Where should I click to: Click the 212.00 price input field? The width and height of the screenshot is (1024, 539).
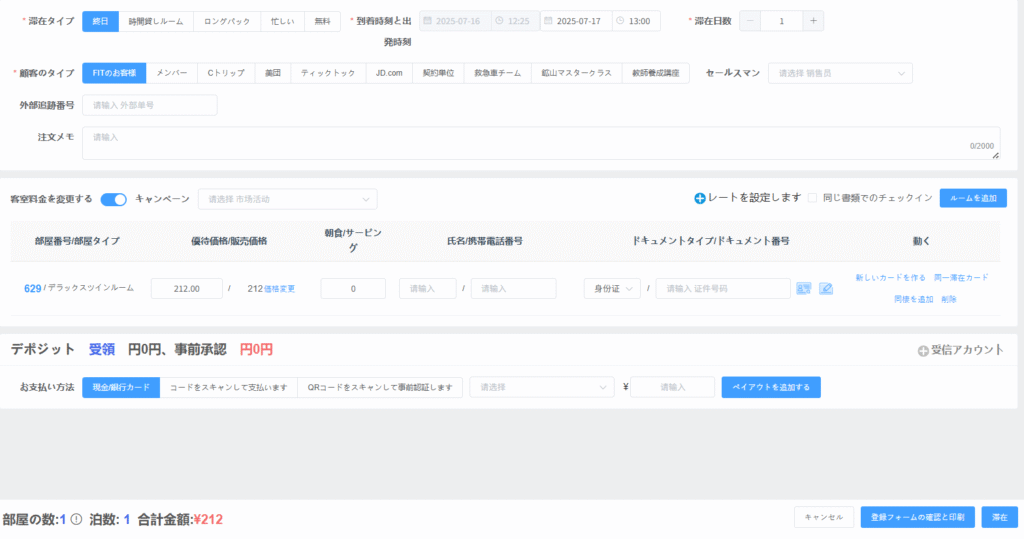point(187,288)
